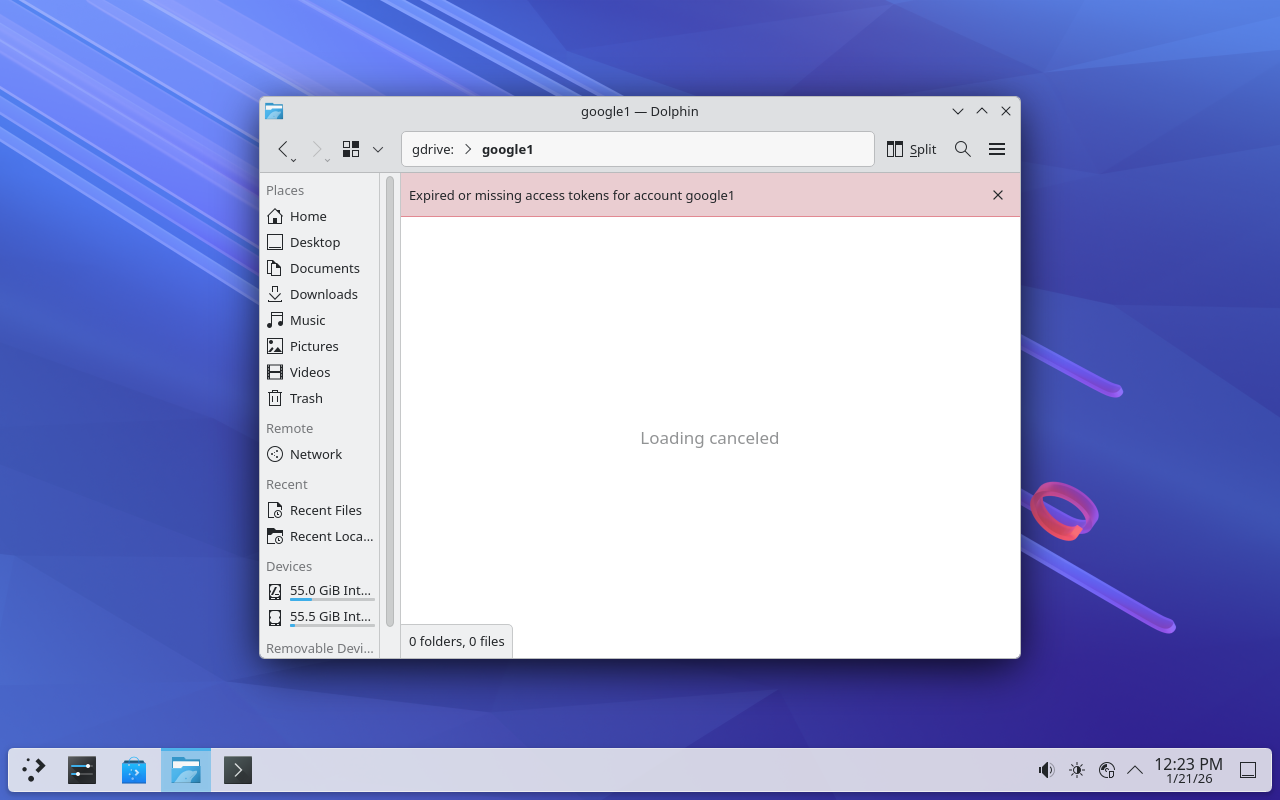
Task: Open the KDE application launcher
Action: [34, 770]
